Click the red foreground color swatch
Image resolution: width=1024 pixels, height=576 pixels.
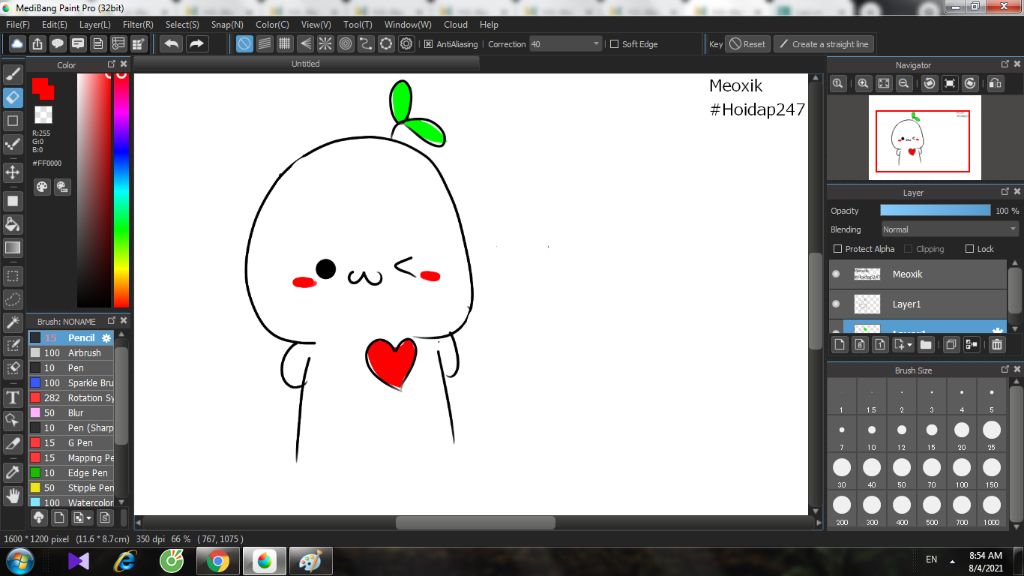tap(42, 88)
